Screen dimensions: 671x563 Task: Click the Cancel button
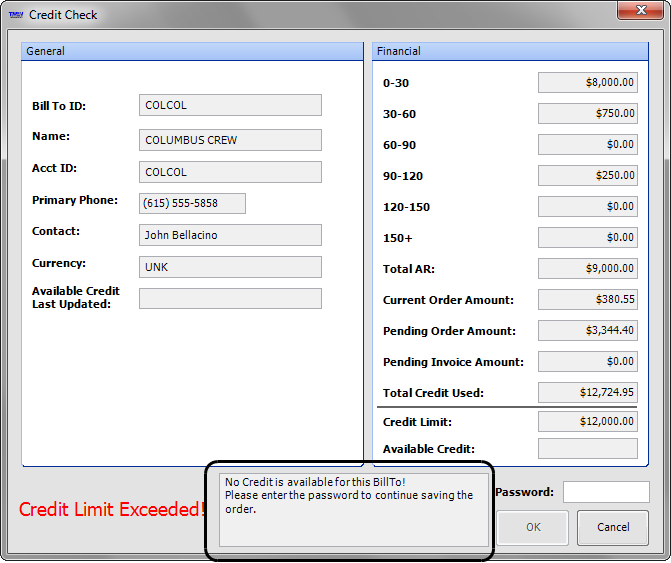(613, 527)
